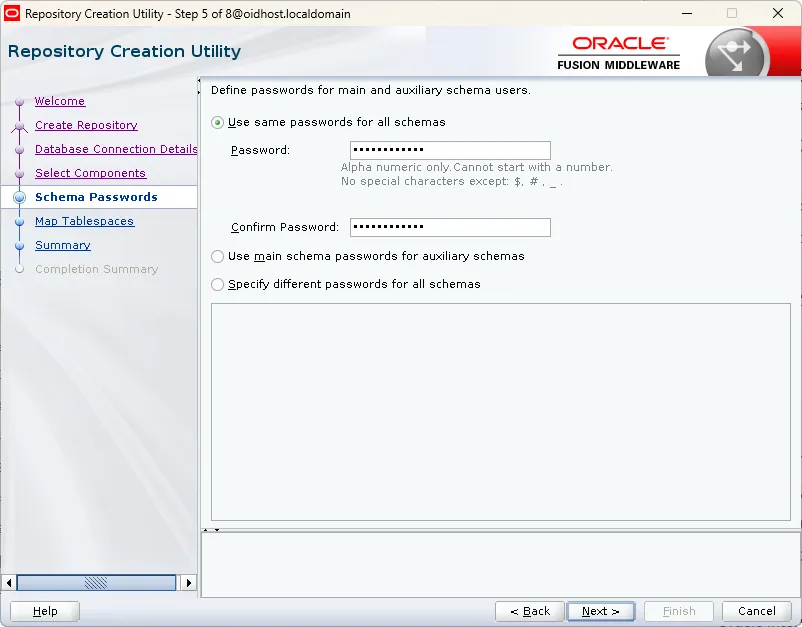The image size is (802, 627).
Task: Go to Select Components step
Action: point(91,173)
